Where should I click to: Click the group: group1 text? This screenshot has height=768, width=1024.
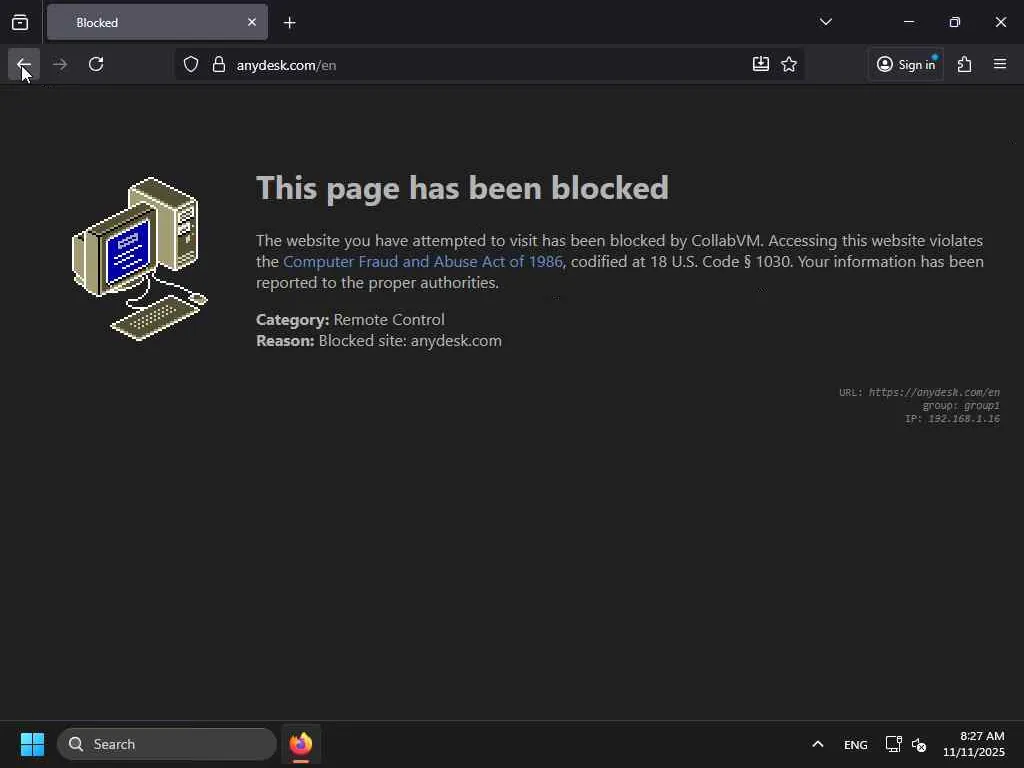click(961, 405)
